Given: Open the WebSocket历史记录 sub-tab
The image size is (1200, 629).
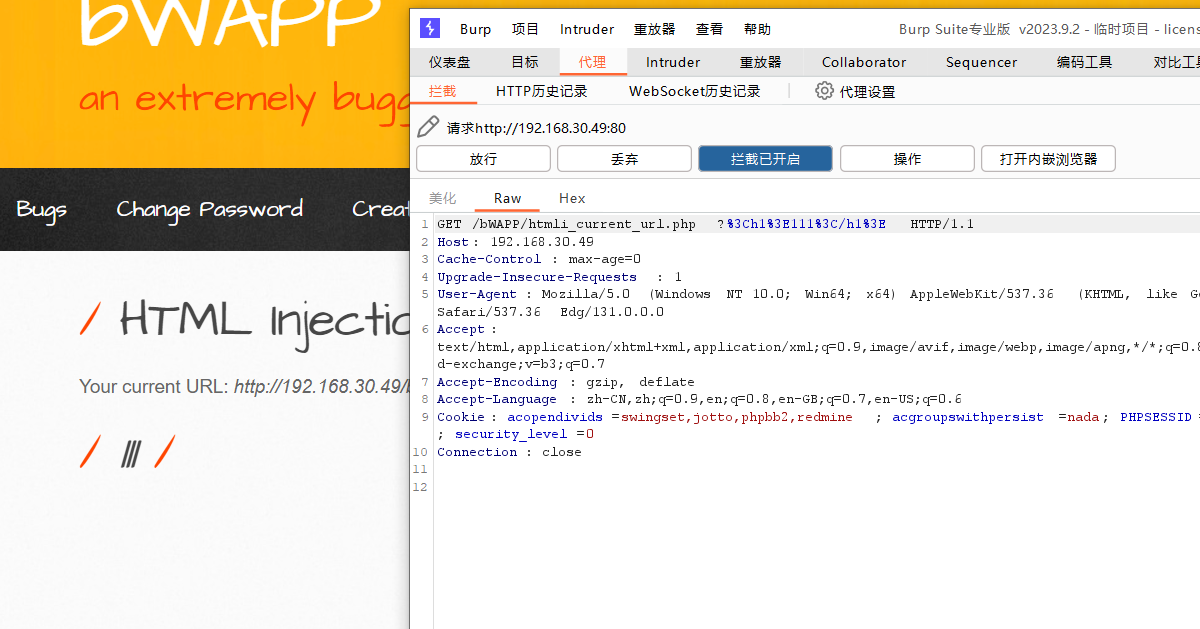Looking at the screenshot, I should [x=695, y=91].
